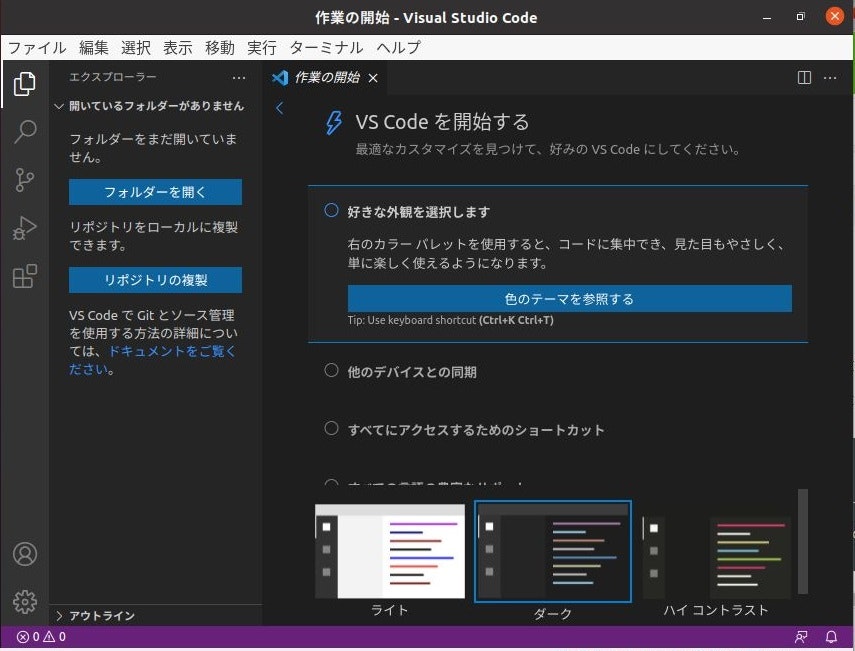The height and width of the screenshot is (651, 855).
Task: Choose the ダーク theme thumbnail
Action: [553, 551]
